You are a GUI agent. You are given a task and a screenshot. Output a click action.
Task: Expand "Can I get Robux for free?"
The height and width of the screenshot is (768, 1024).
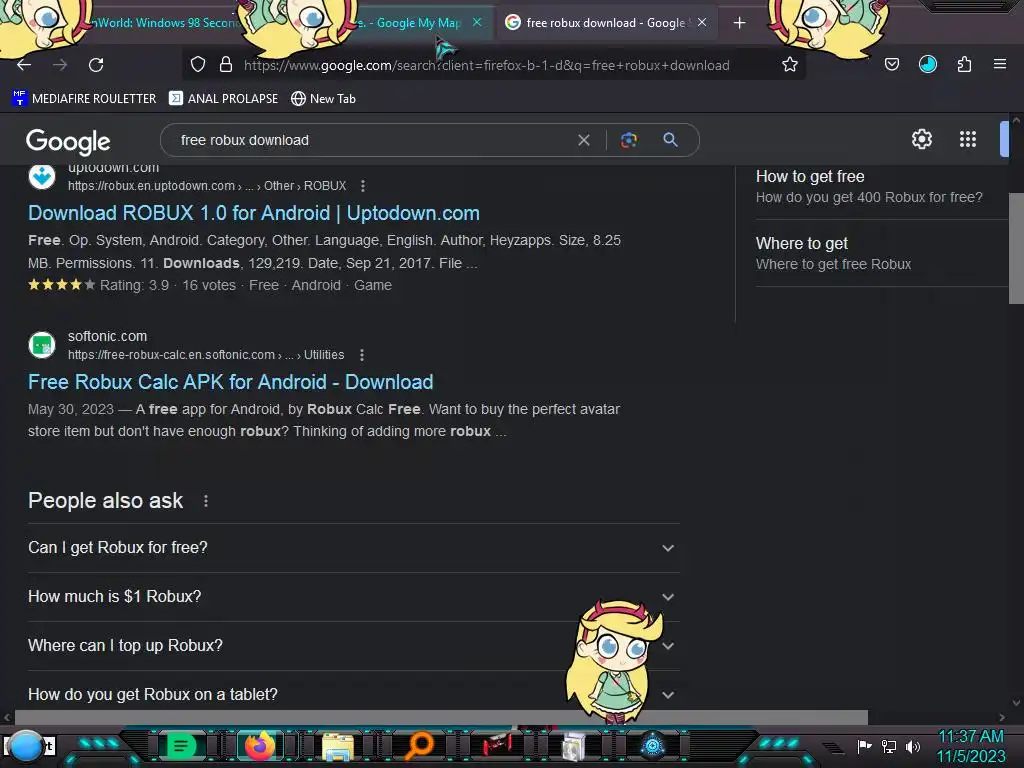[353, 548]
